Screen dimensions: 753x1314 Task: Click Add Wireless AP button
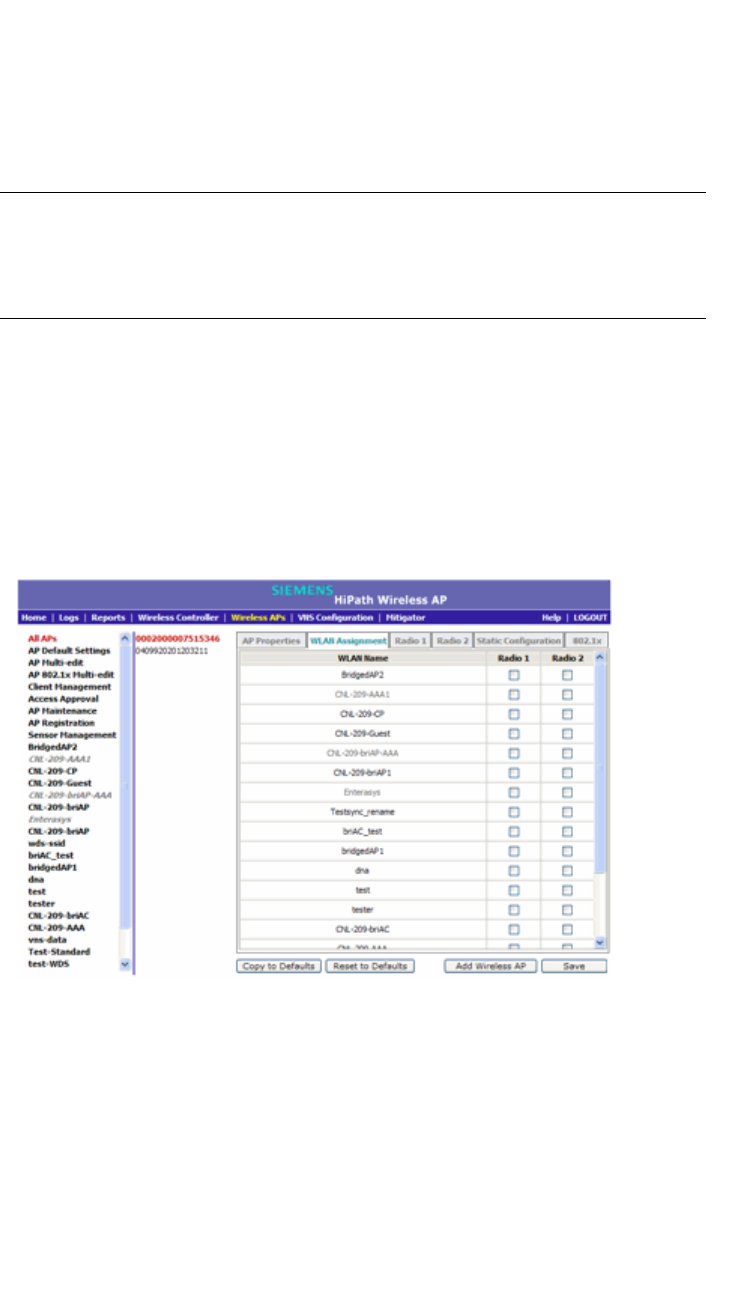click(x=491, y=966)
